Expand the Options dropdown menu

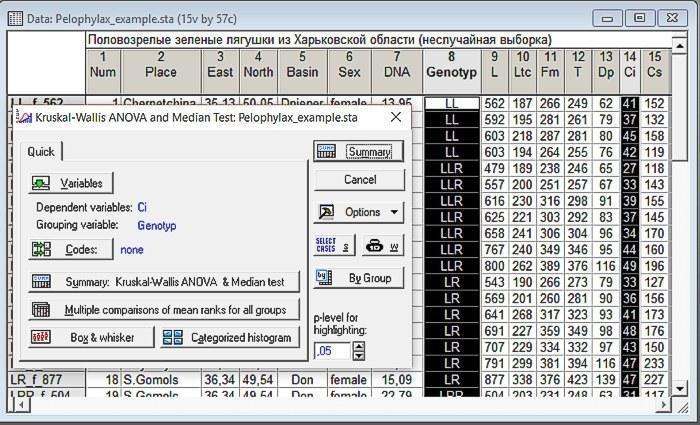(358, 212)
